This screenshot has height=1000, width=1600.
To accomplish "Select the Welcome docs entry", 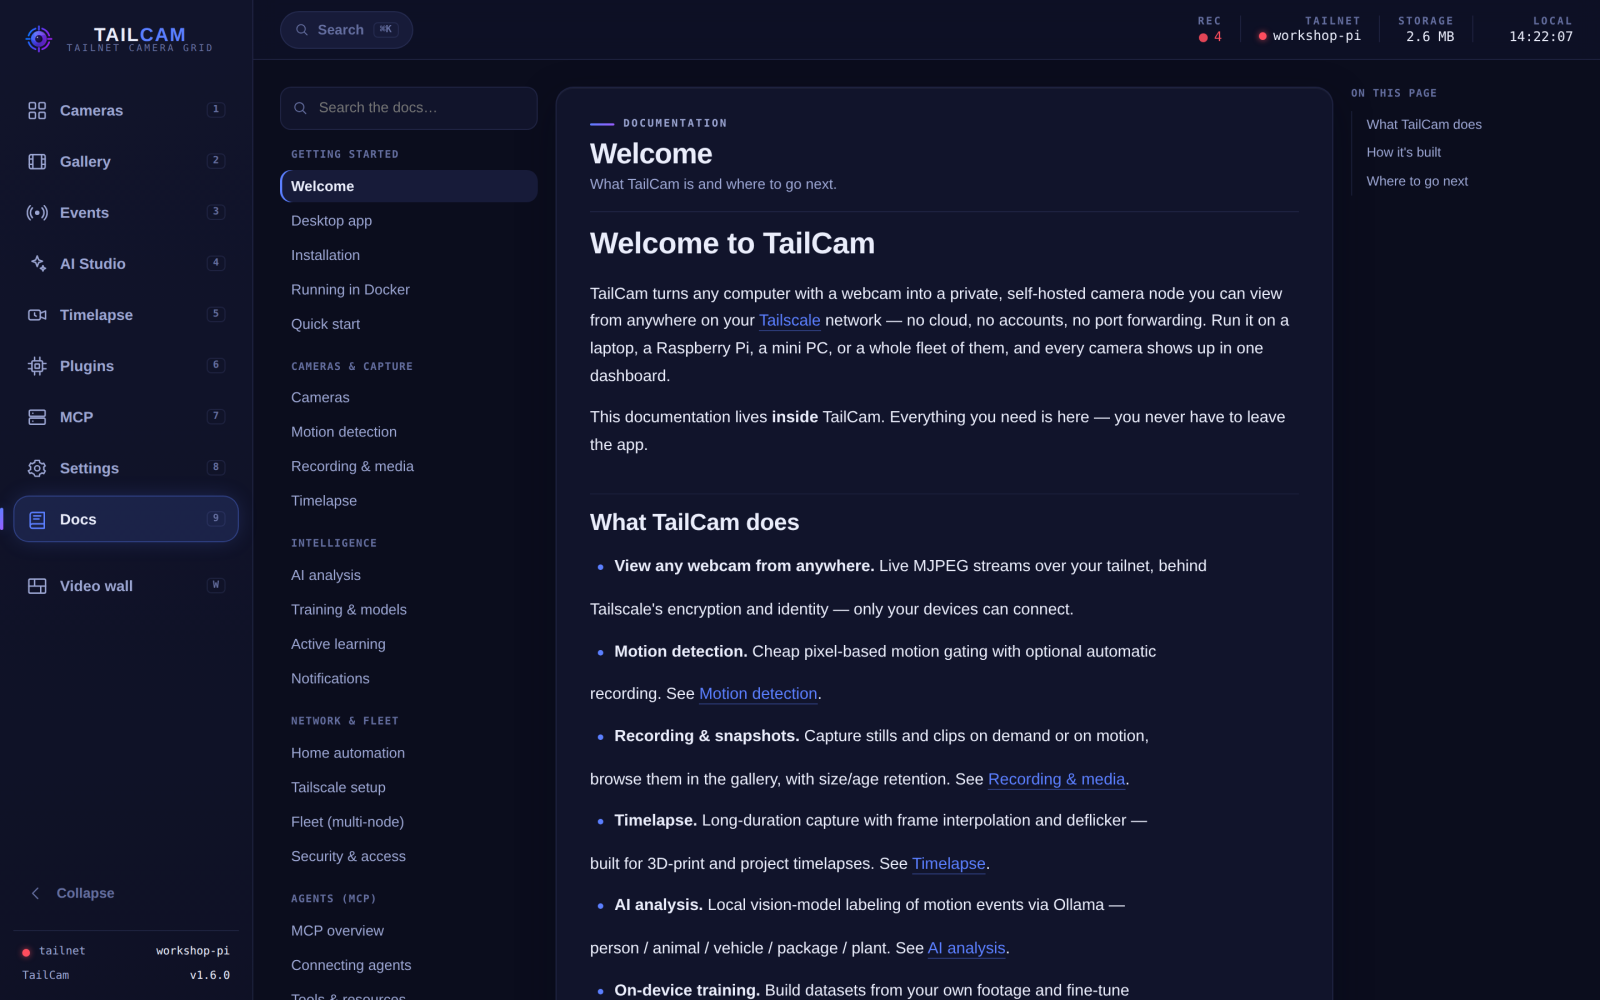I will coord(408,186).
